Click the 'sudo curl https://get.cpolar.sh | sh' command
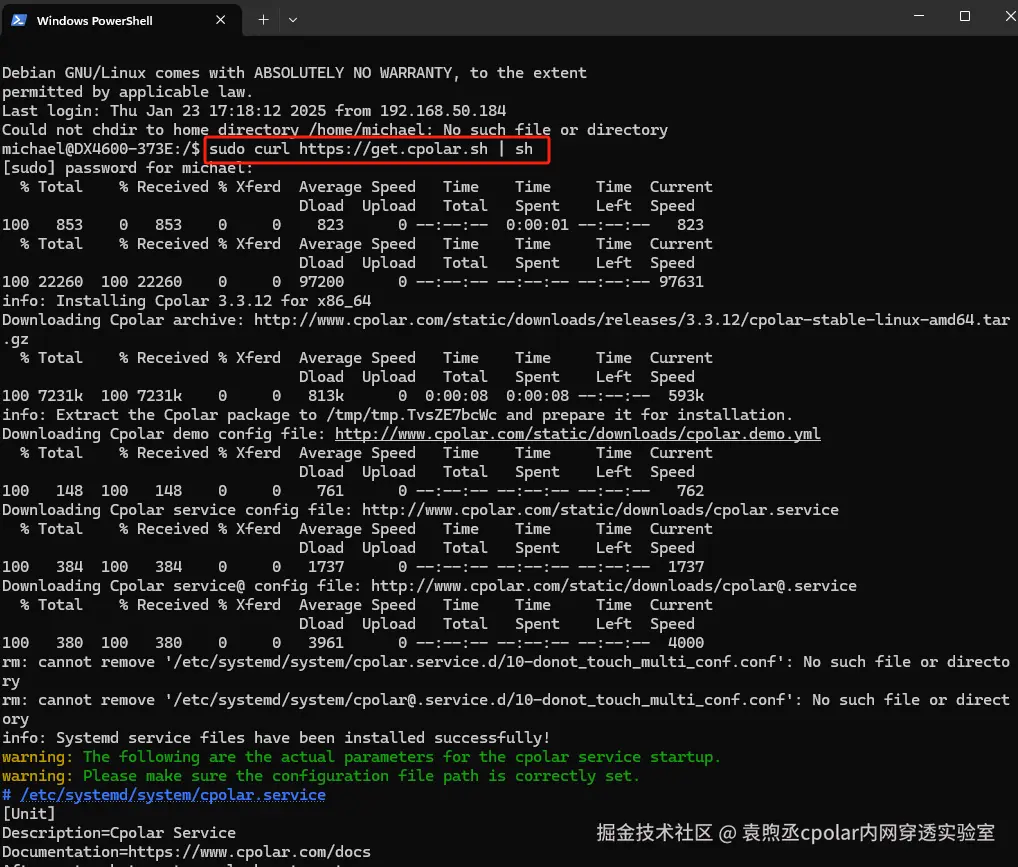The width and height of the screenshot is (1018, 867). coord(371,149)
